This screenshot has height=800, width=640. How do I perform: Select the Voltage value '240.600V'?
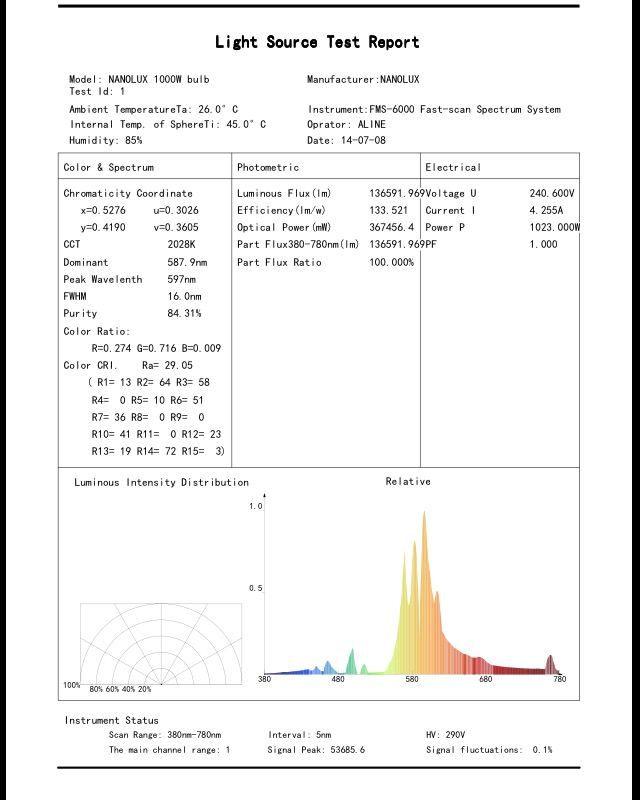(x=552, y=193)
